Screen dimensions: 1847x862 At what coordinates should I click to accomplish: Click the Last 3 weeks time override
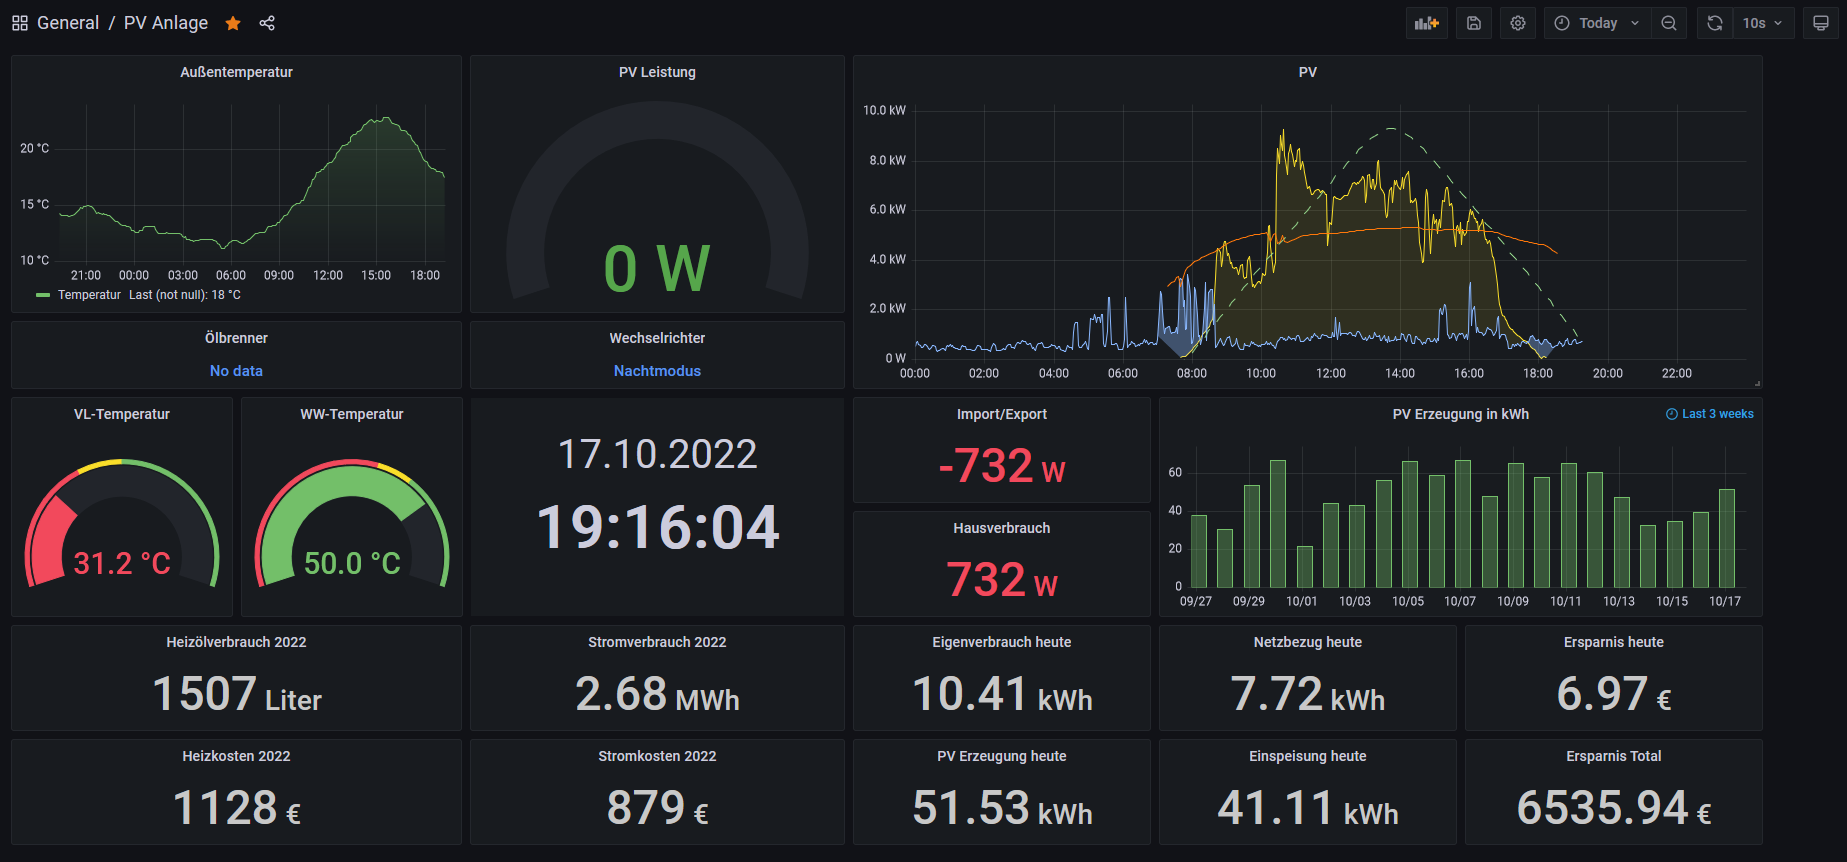click(x=1710, y=414)
